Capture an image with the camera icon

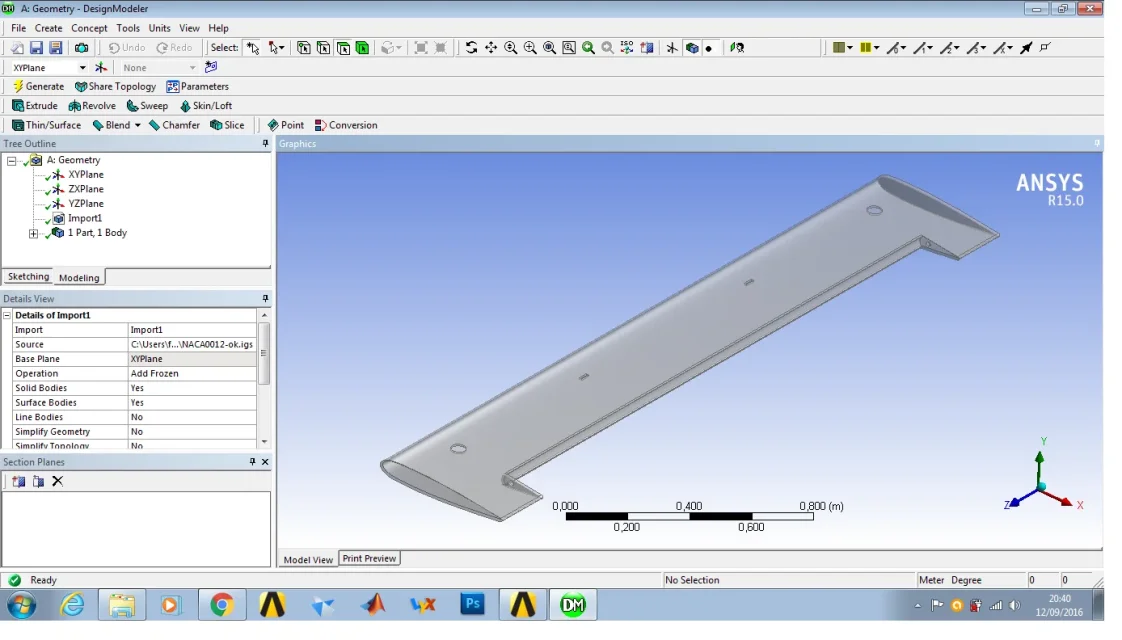[81, 48]
